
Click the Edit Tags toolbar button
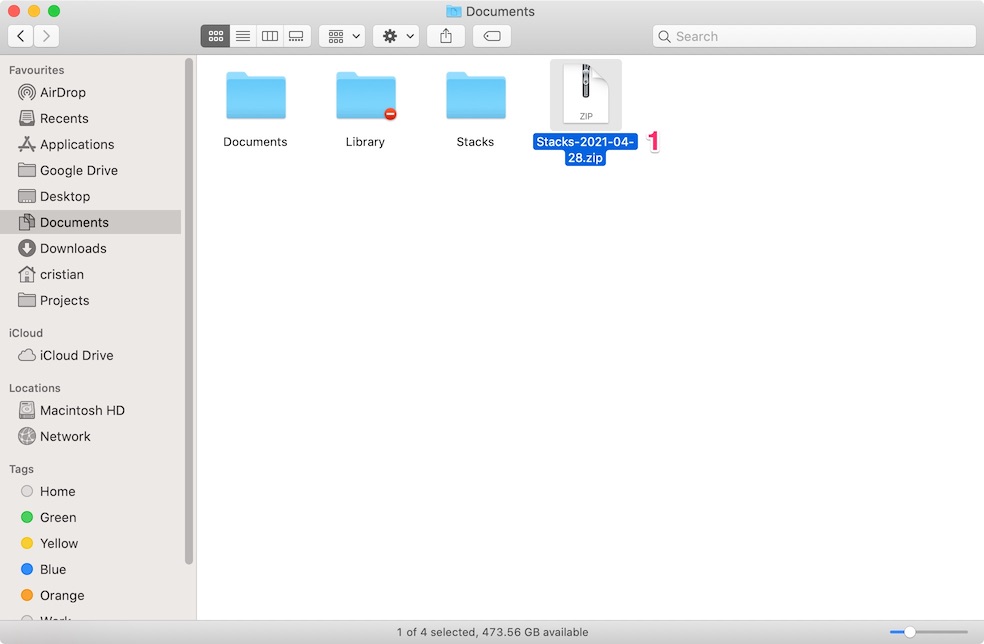click(491, 36)
